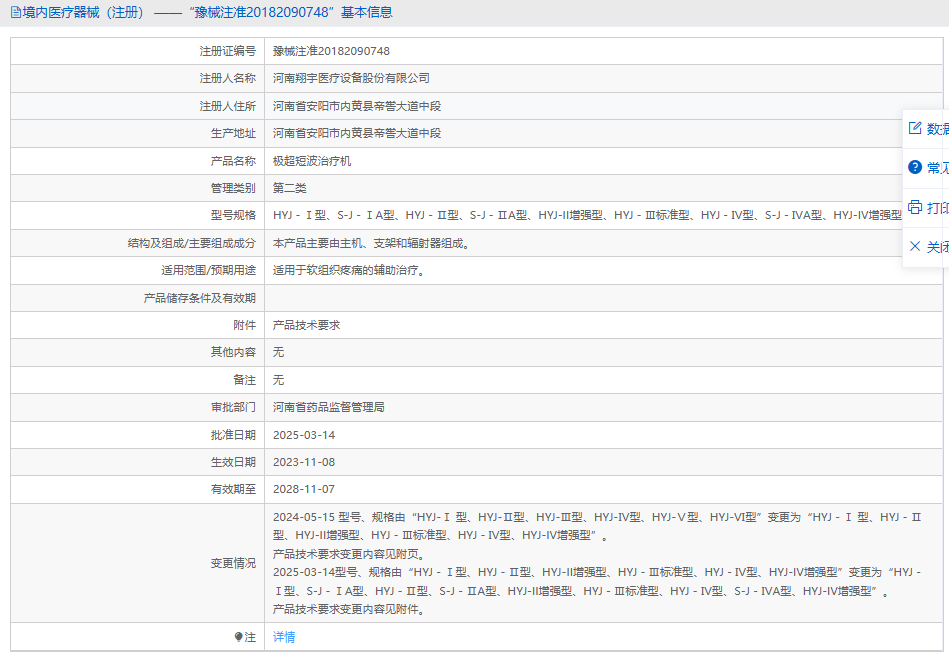Click the effective date 2023-11-08
The width and height of the screenshot is (949, 656).
(304, 462)
